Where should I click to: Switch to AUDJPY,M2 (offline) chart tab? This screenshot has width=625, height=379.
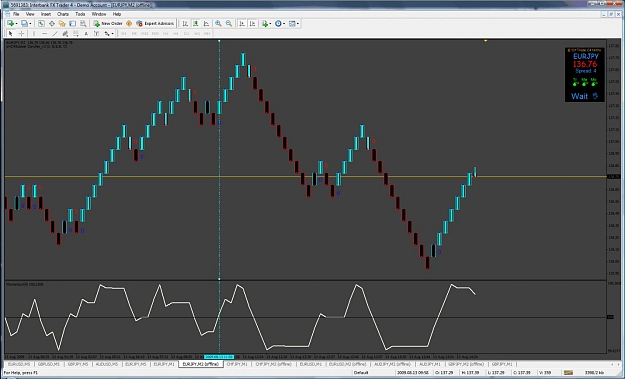(x=392, y=364)
